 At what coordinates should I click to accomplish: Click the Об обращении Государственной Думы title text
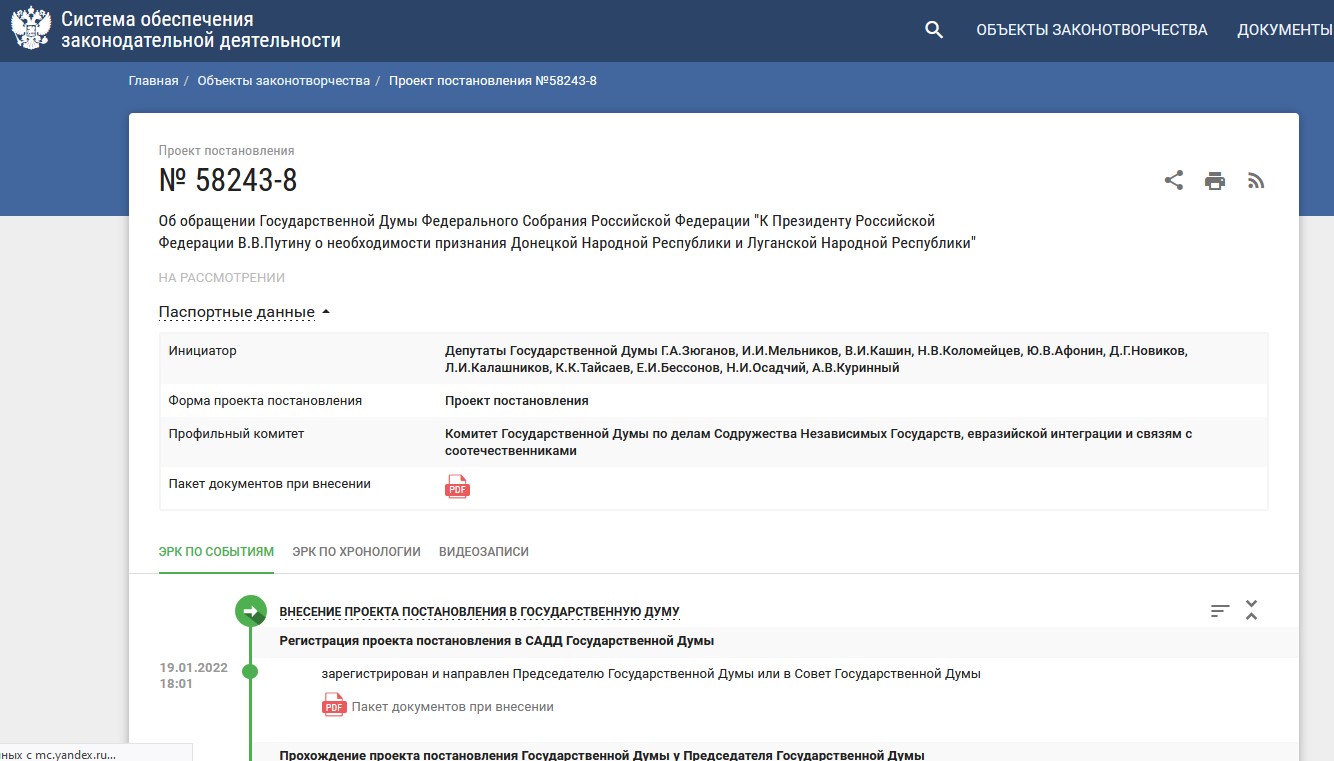[x=567, y=231]
